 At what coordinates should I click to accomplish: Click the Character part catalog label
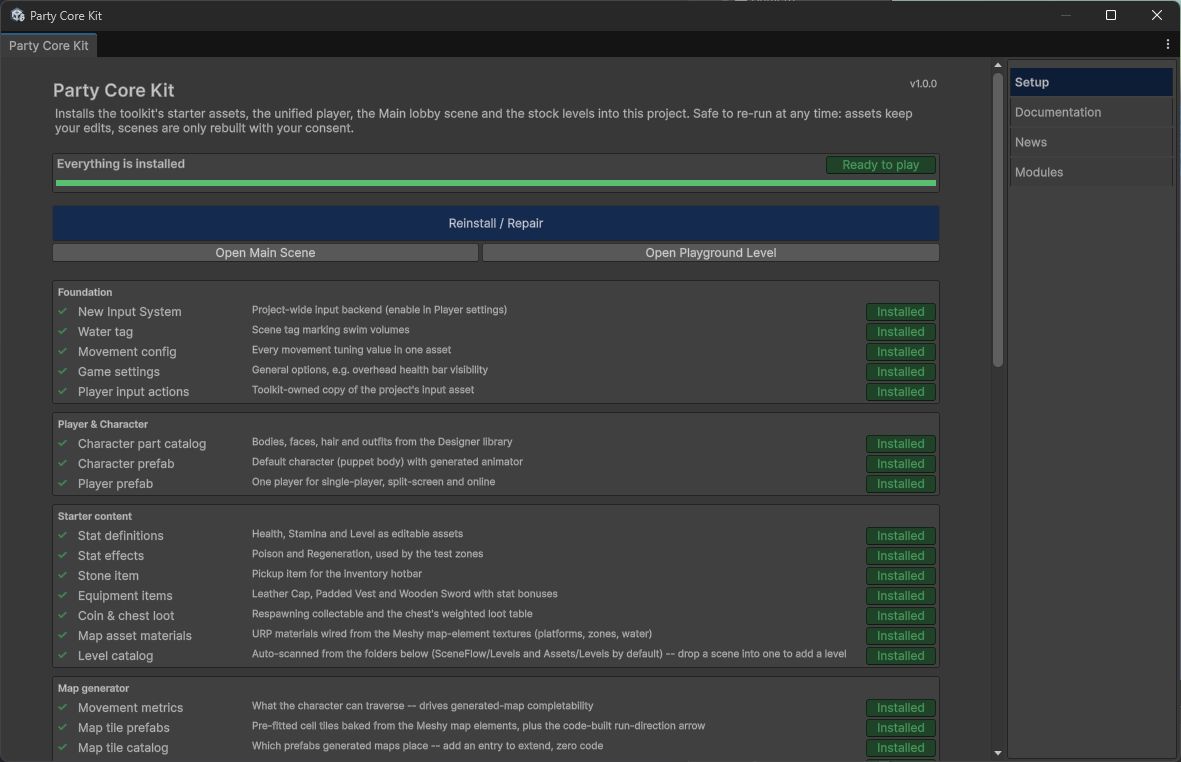pos(142,443)
